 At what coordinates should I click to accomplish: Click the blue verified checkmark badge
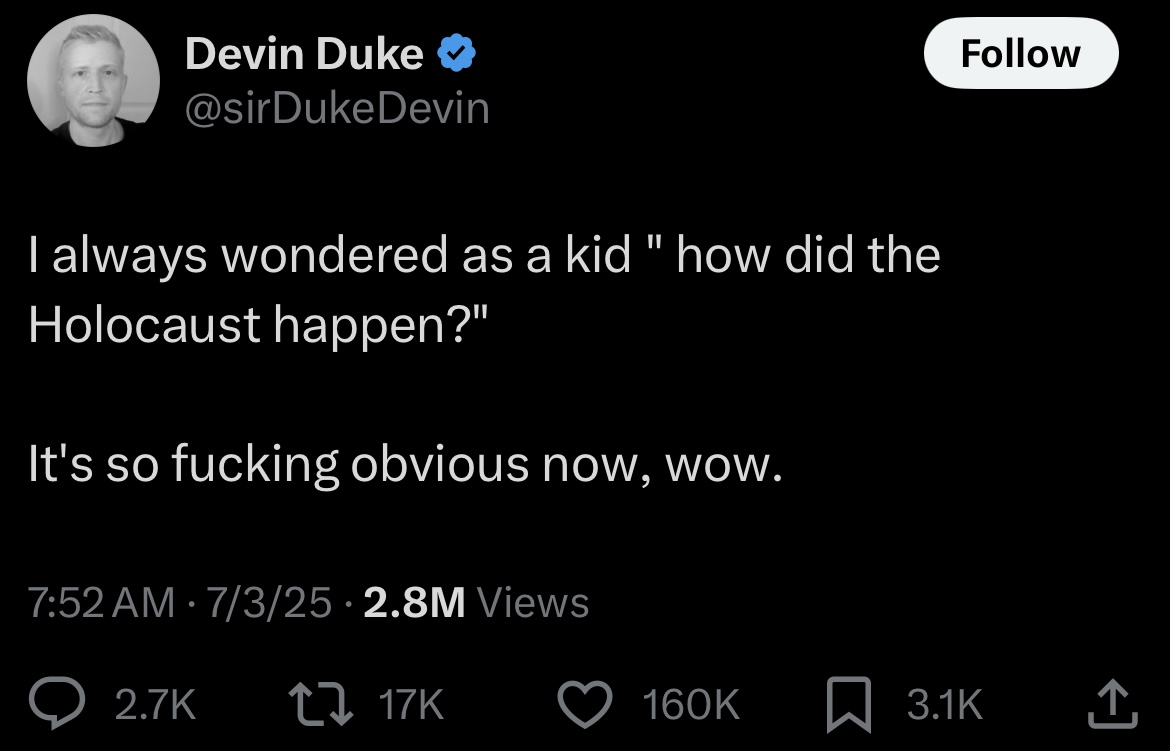pyautogui.click(x=456, y=54)
